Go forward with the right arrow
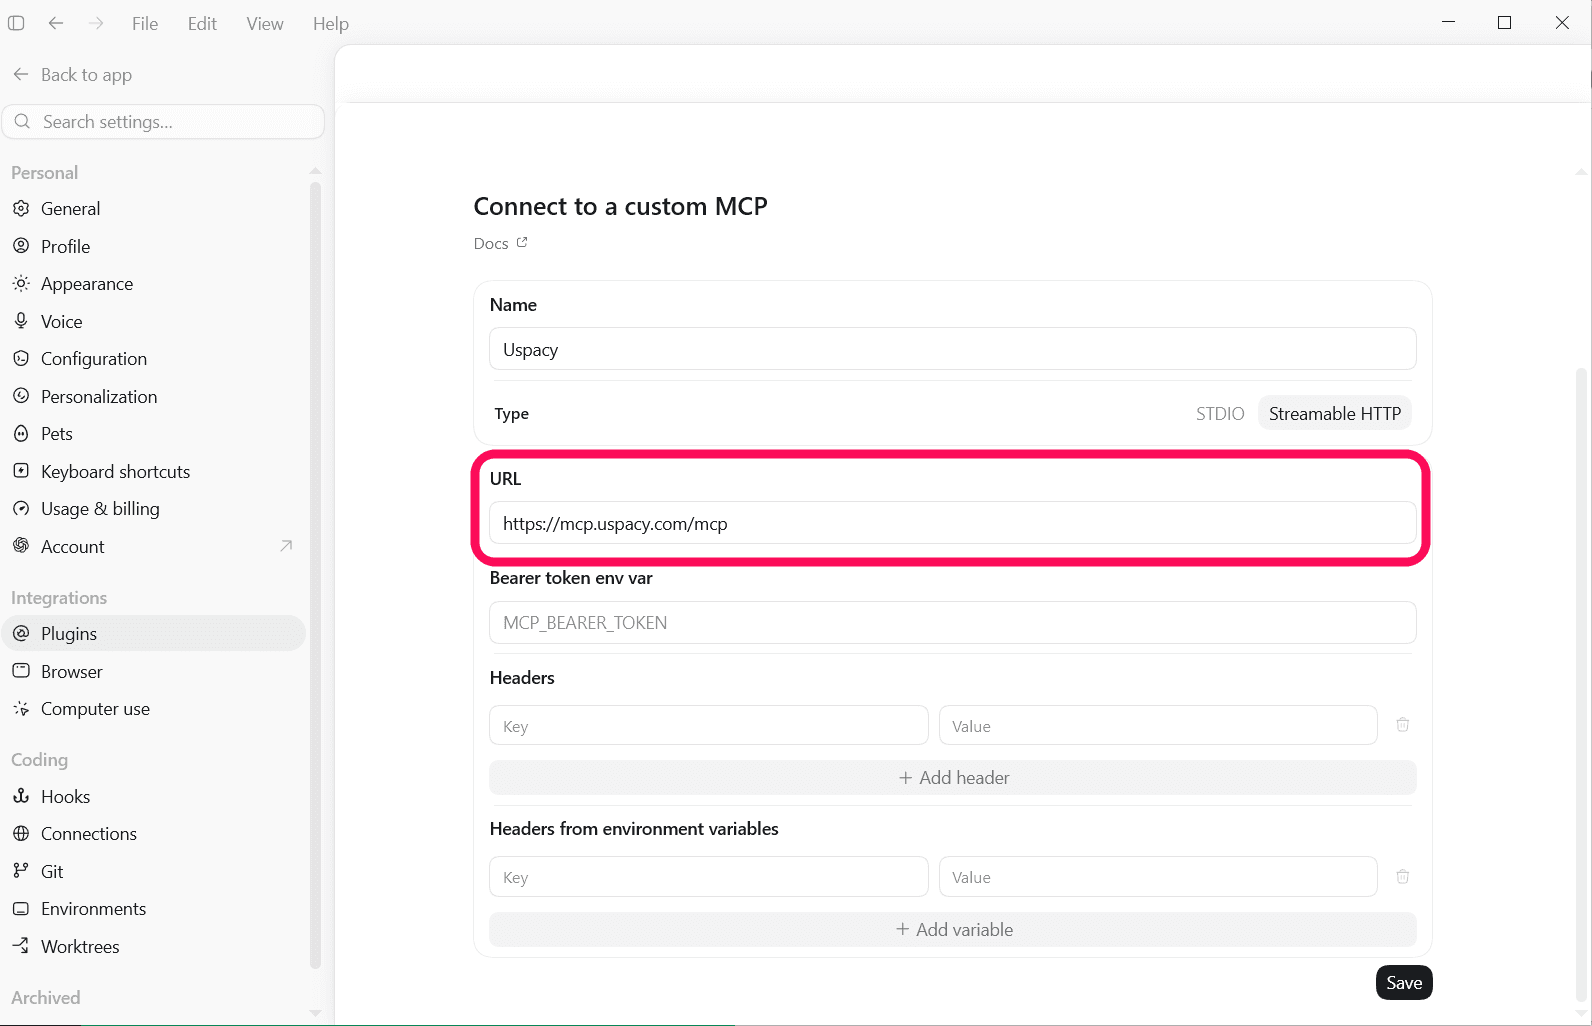Screen dimensions: 1592x1026 coord(96,23)
